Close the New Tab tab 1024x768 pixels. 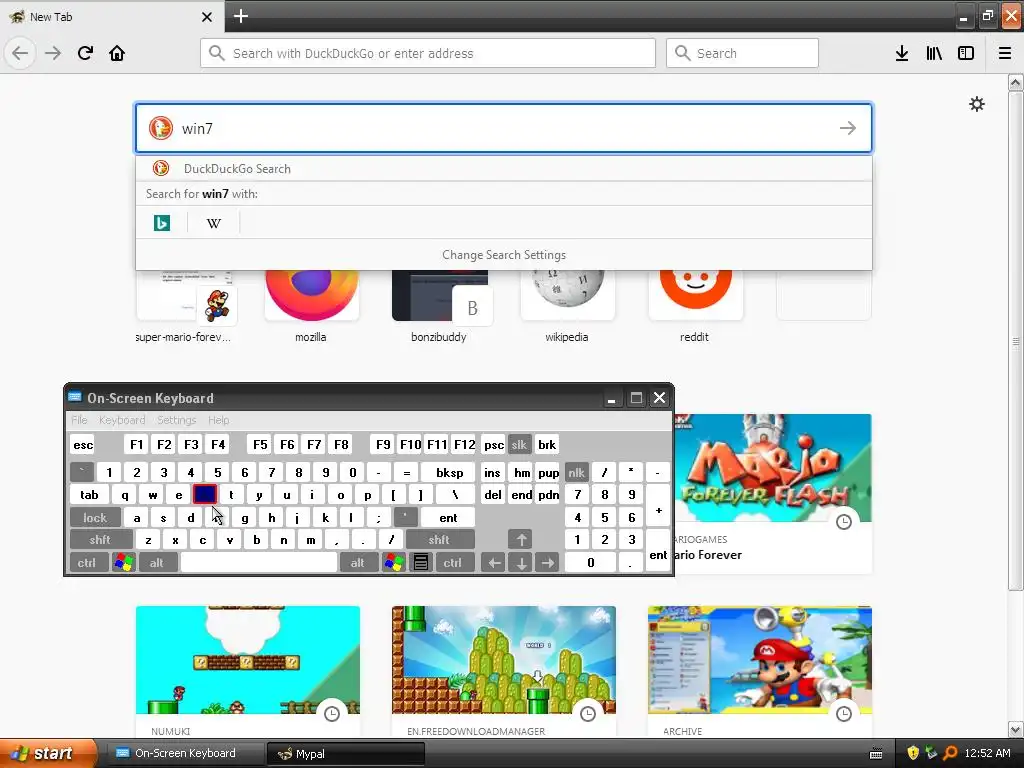[x=206, y=17]
